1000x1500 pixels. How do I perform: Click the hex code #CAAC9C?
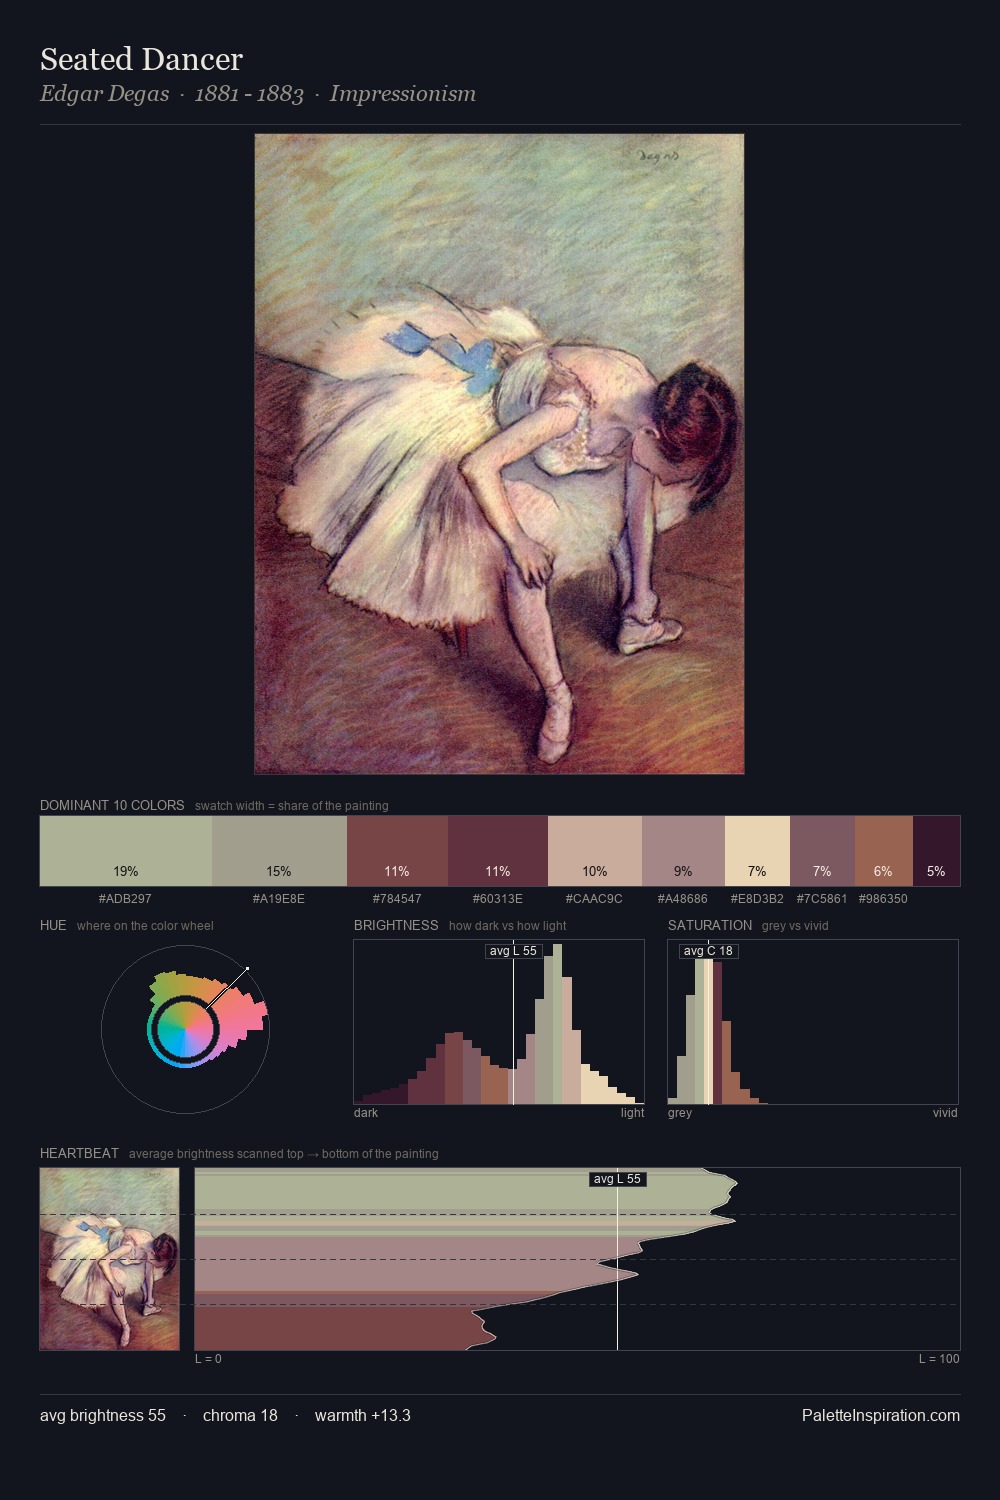pyautogui.click(x=594, y=899)
